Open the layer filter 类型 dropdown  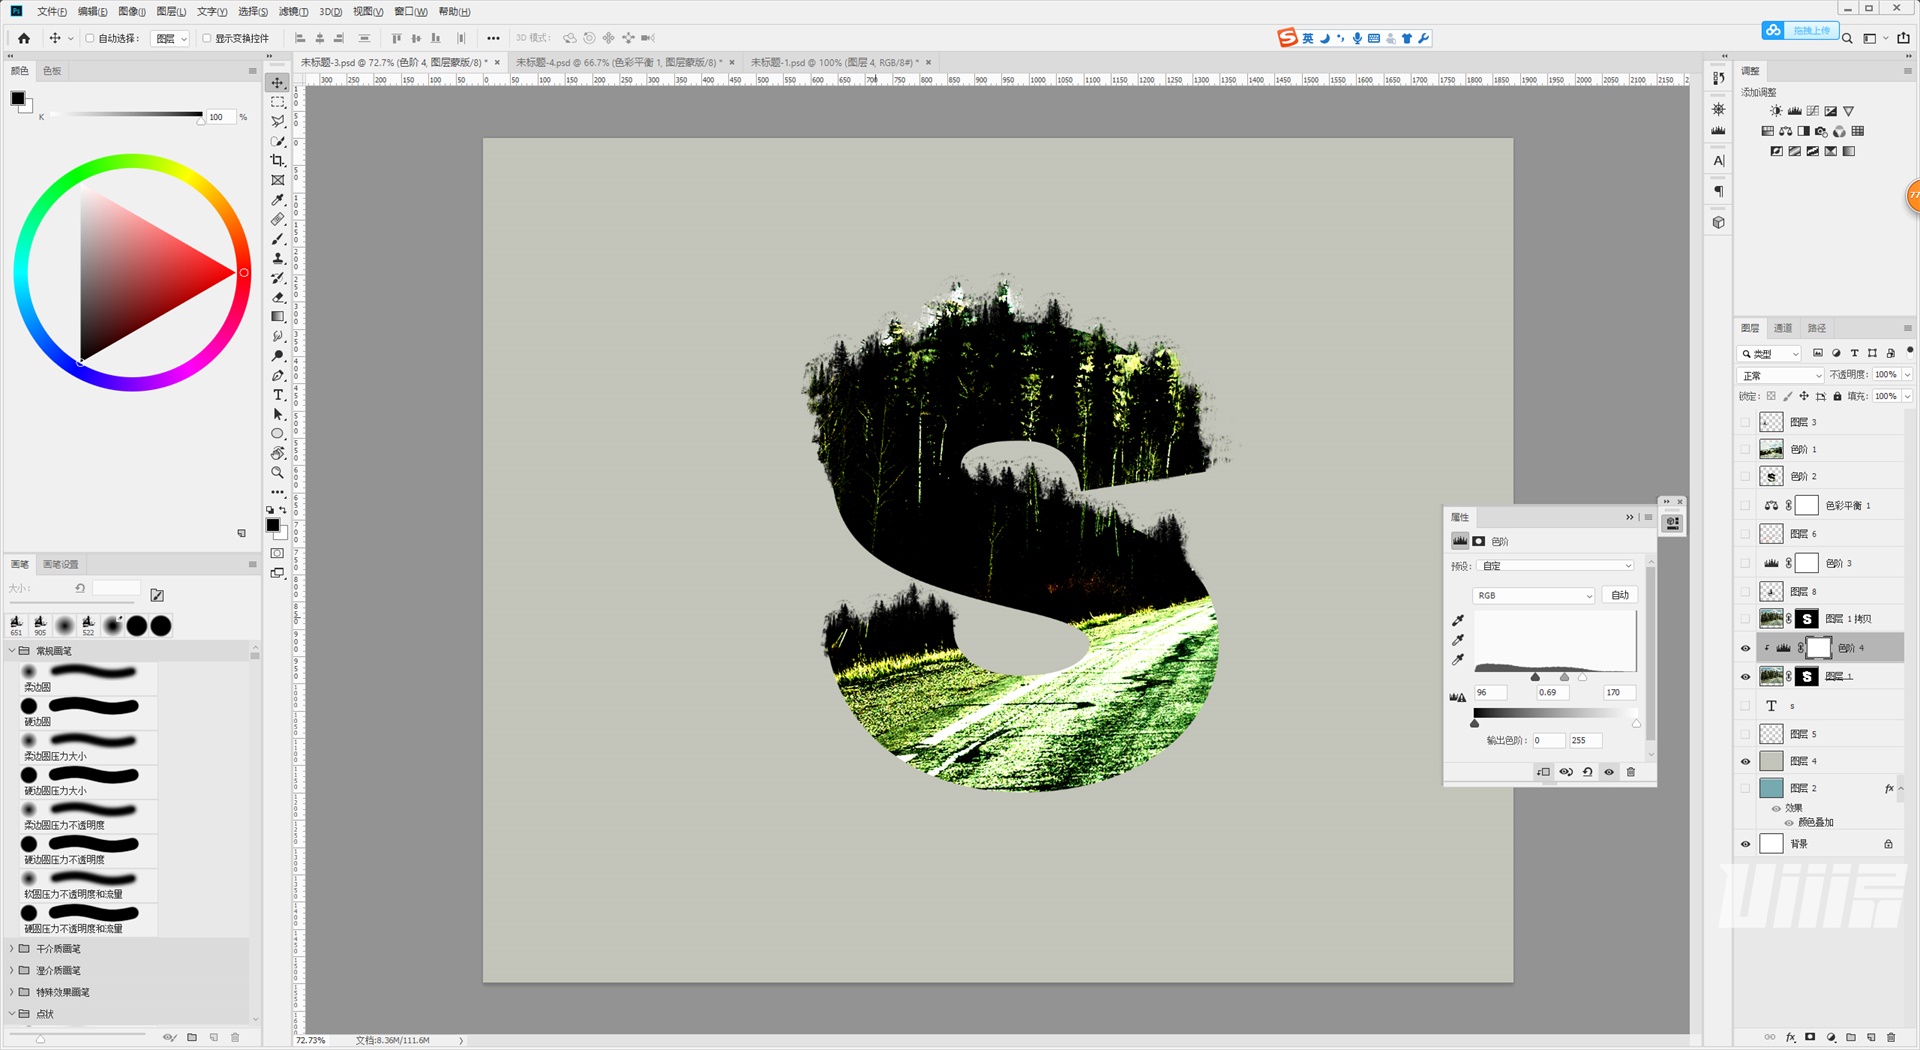[1770, 353]
